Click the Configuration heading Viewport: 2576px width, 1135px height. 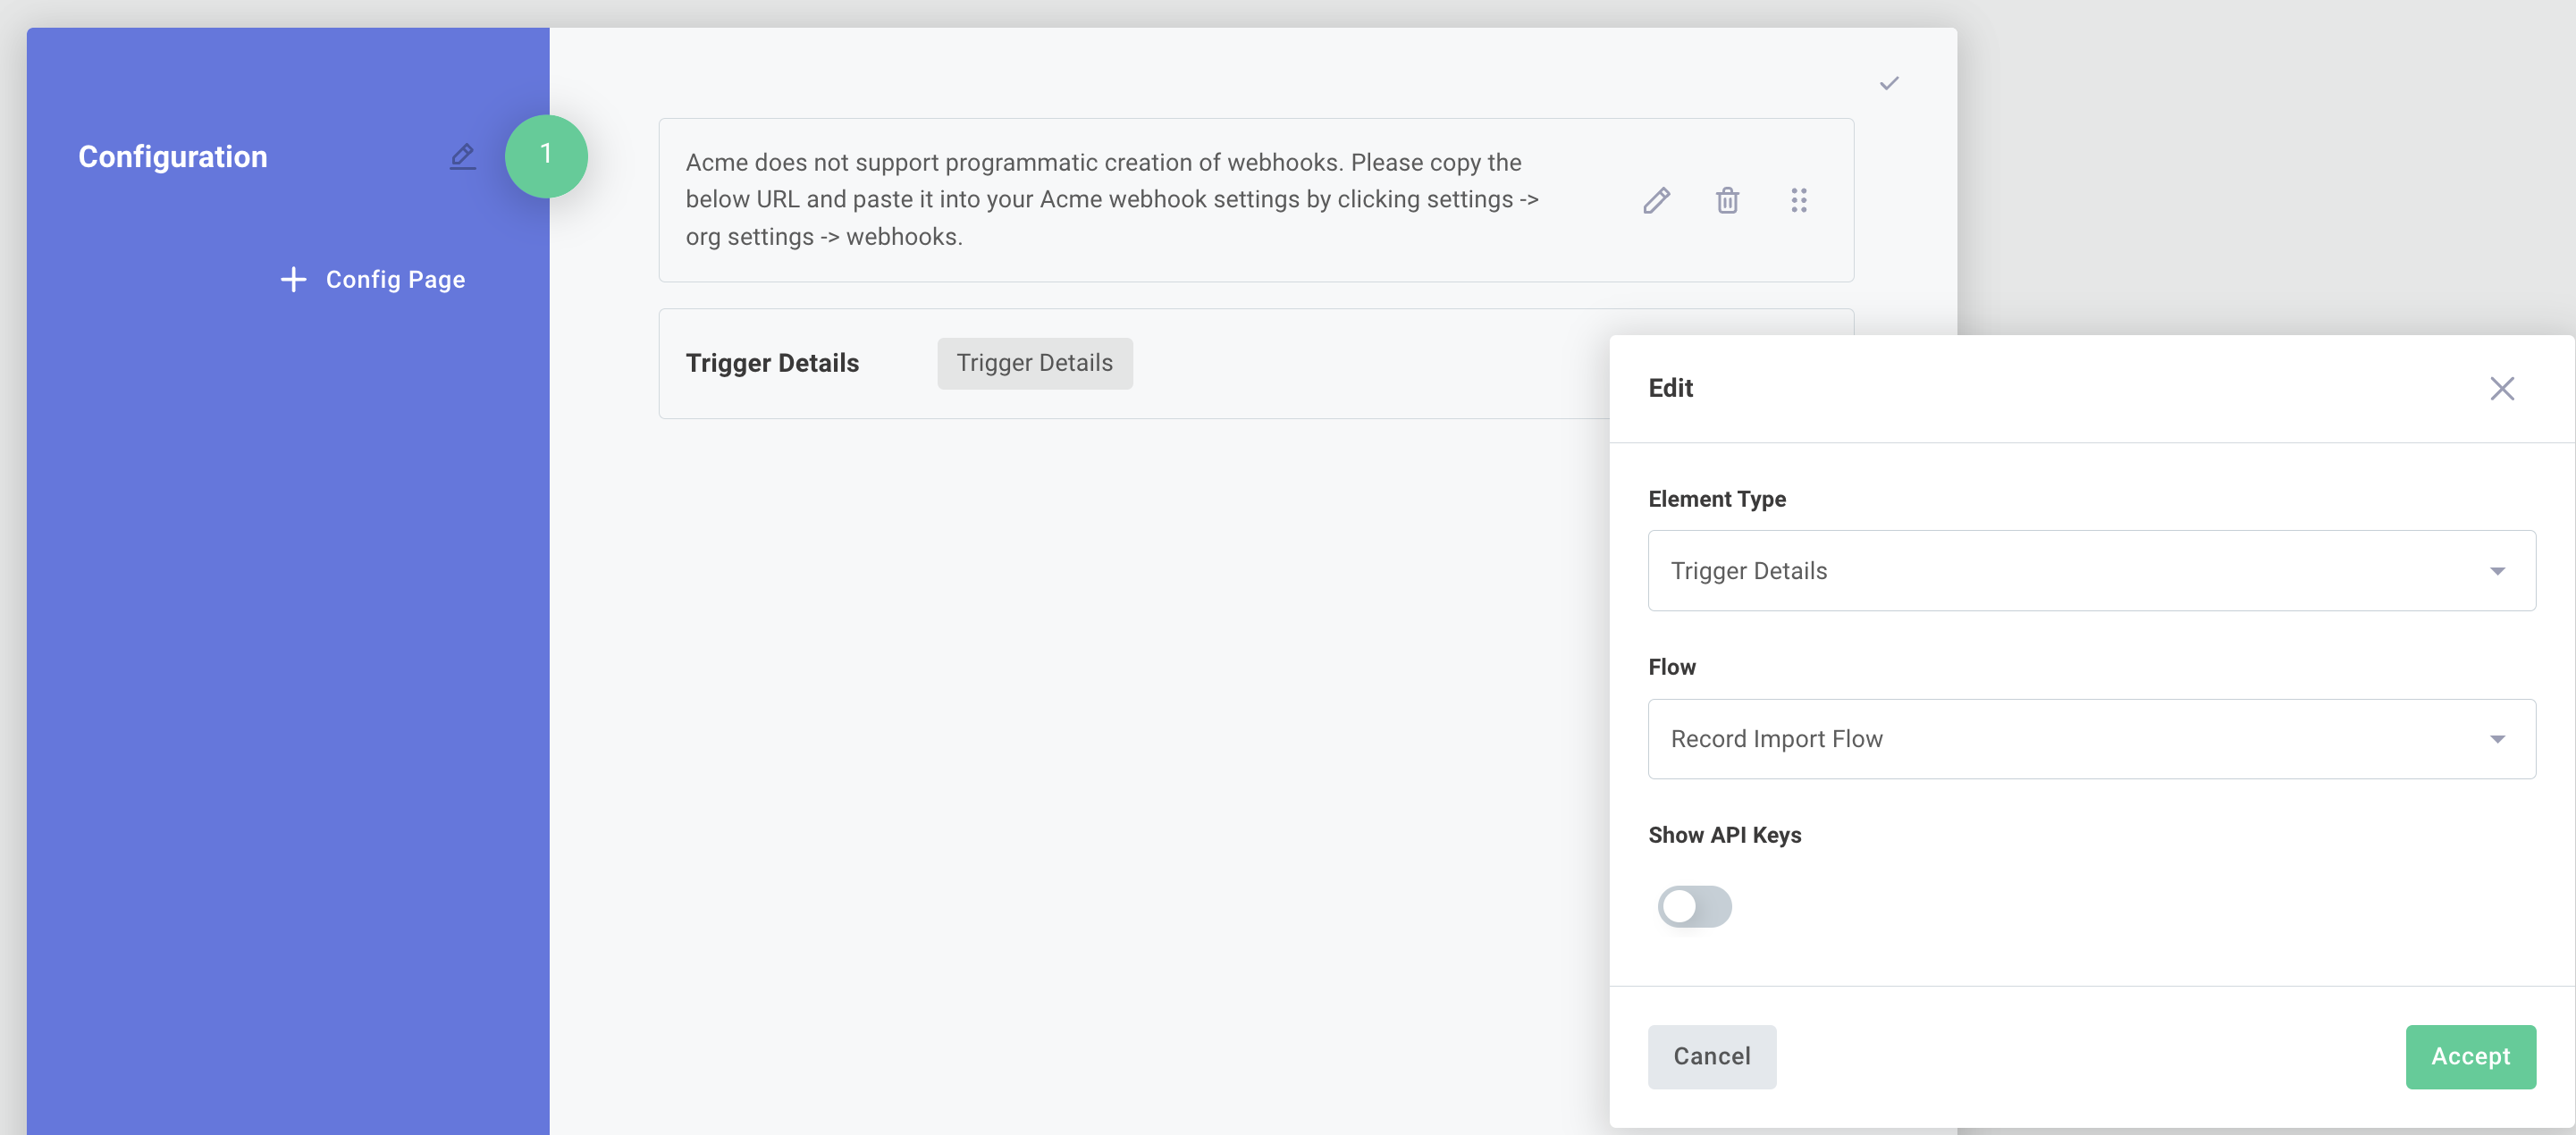pos(172,156)
